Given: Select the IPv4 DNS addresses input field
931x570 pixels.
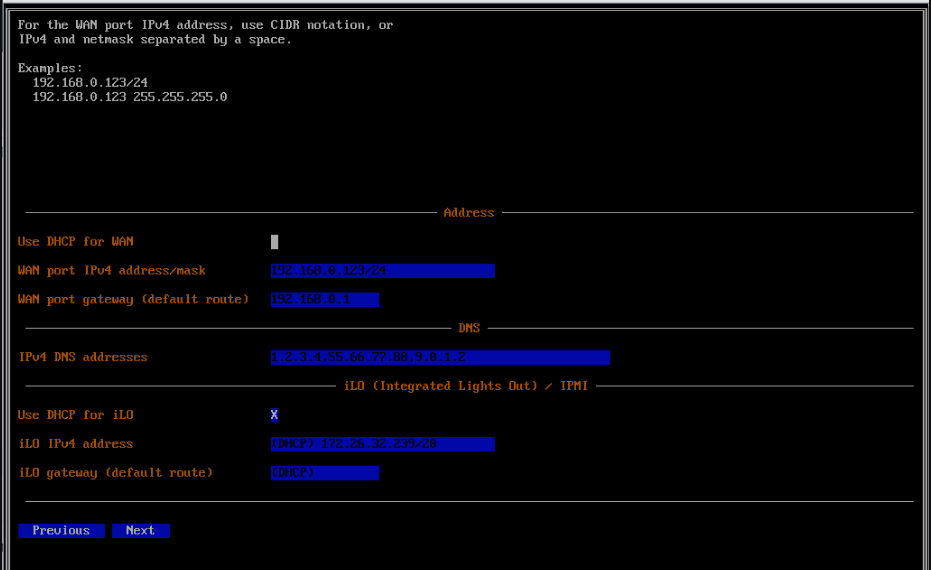Looking at the screenshot, I should pyautogui.click(x=440, y=358).
